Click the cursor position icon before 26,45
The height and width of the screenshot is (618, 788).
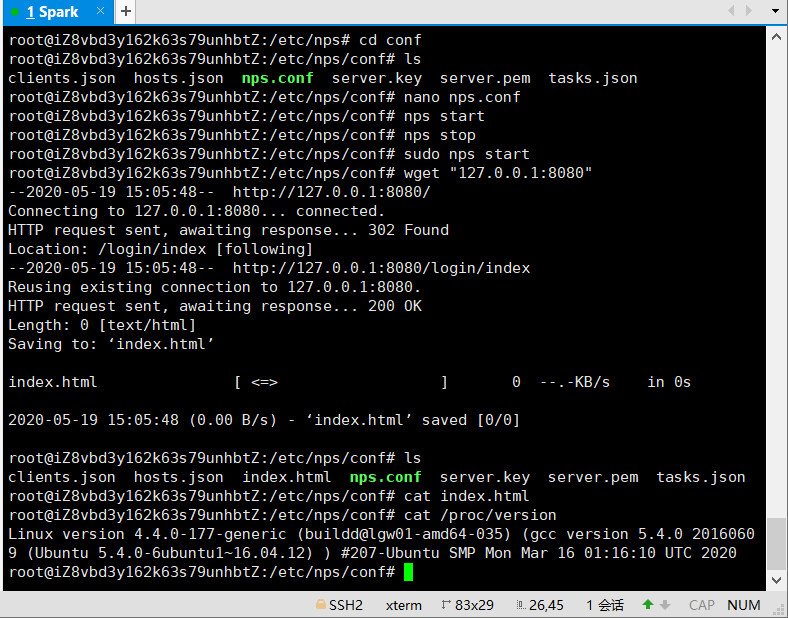[x=521, y=605]
